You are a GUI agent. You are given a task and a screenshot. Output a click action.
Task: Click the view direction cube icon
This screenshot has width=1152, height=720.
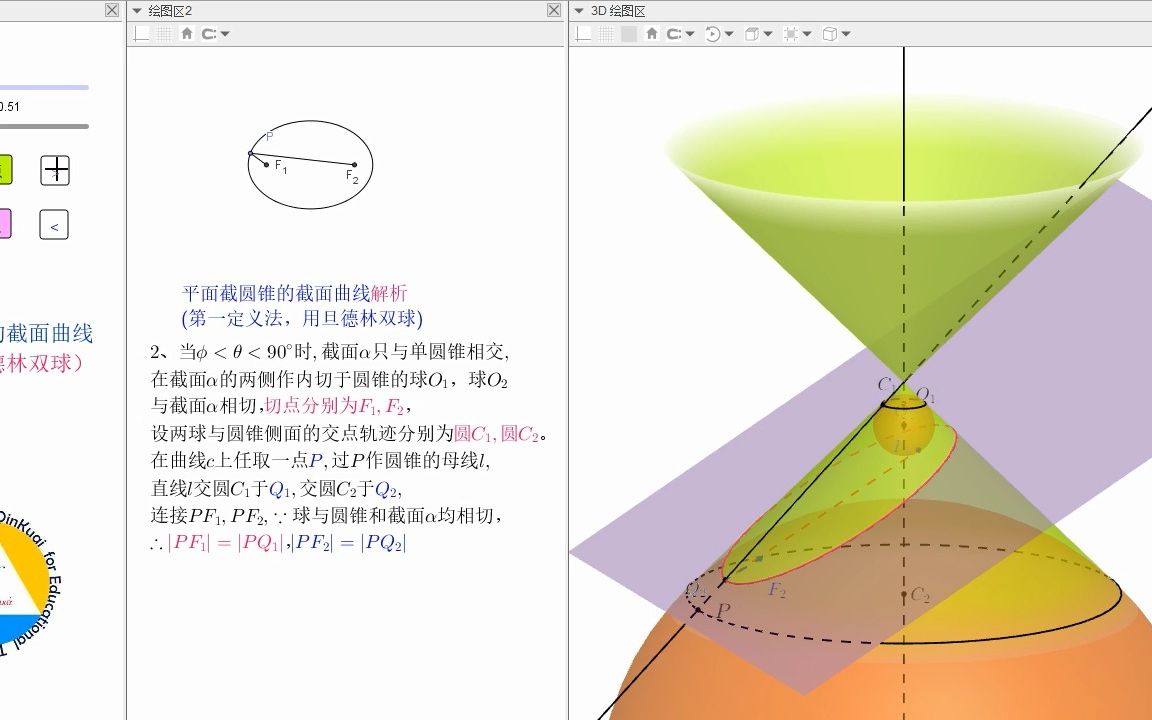(x=752, y=34)
